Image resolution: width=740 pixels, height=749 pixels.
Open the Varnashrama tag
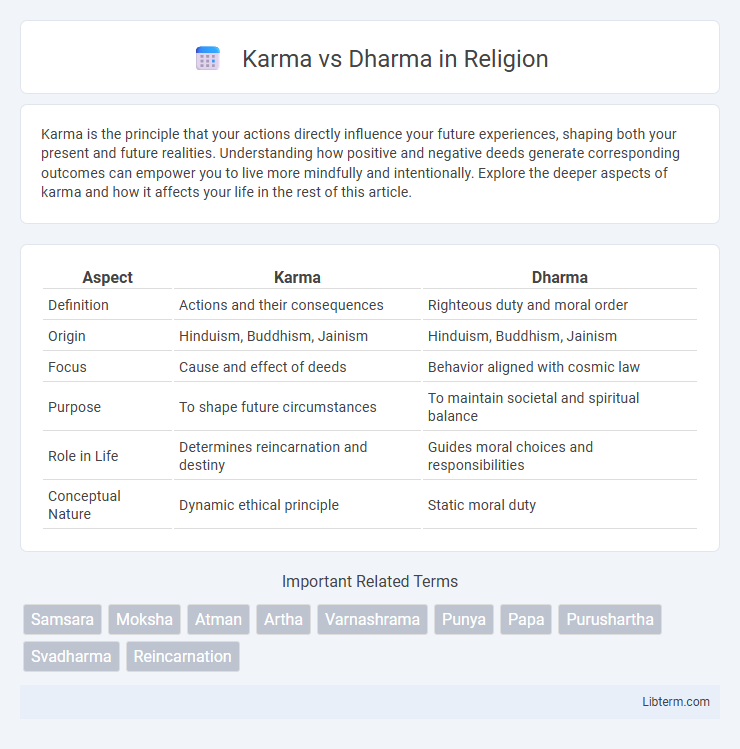[373, 620]
